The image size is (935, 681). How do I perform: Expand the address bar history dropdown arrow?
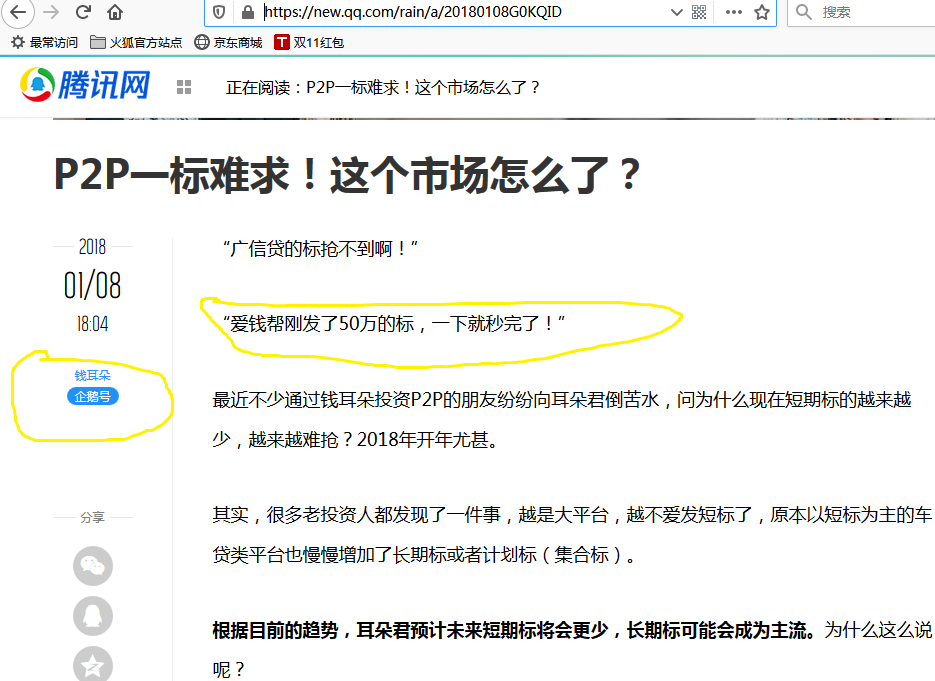click(x=676, y=12)
